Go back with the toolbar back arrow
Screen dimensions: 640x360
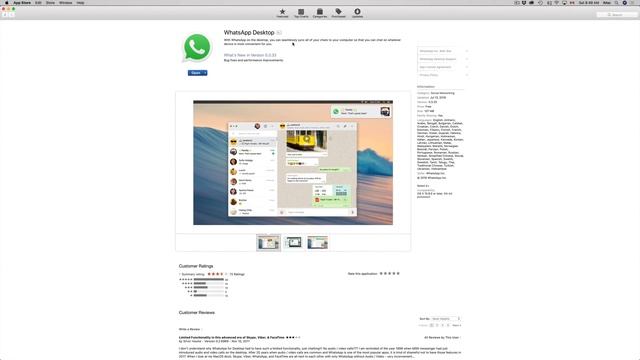pyautogui.click(x=5, y=15)
